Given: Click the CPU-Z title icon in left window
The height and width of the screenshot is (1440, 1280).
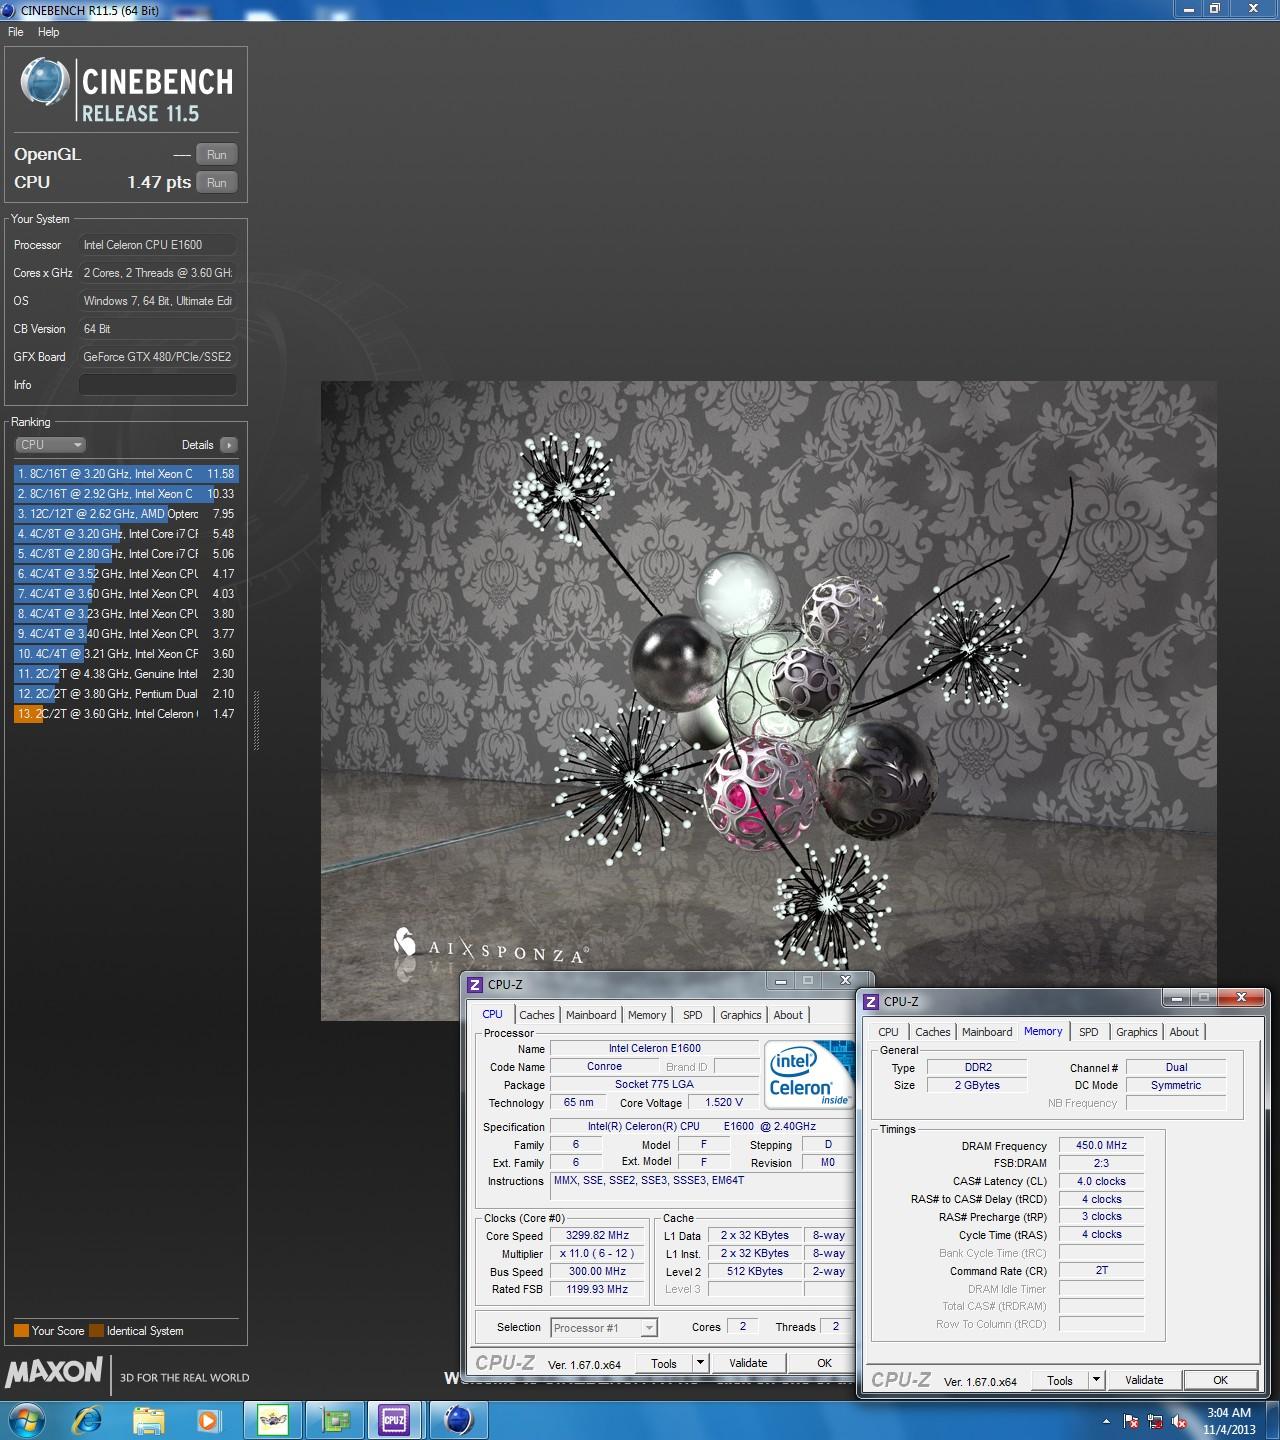Looking at the screenshot, I should [x=476, y=985].
